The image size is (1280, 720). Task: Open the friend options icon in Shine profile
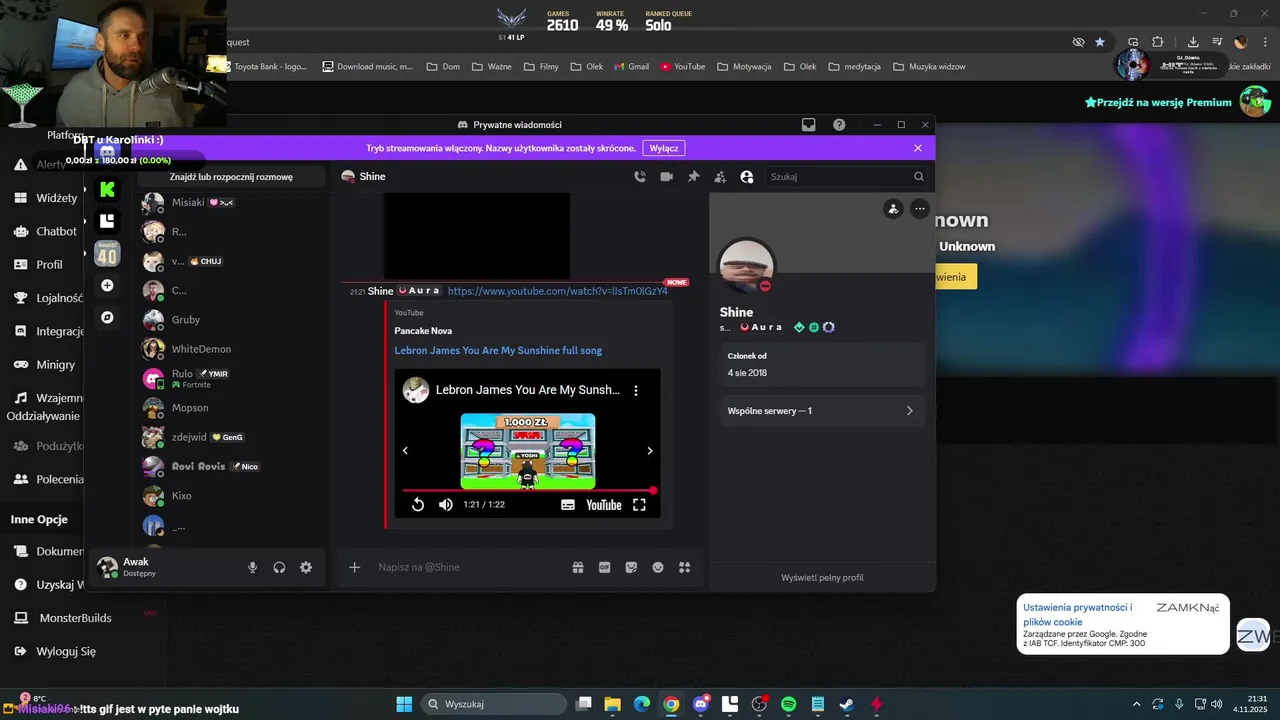point(893,209)
